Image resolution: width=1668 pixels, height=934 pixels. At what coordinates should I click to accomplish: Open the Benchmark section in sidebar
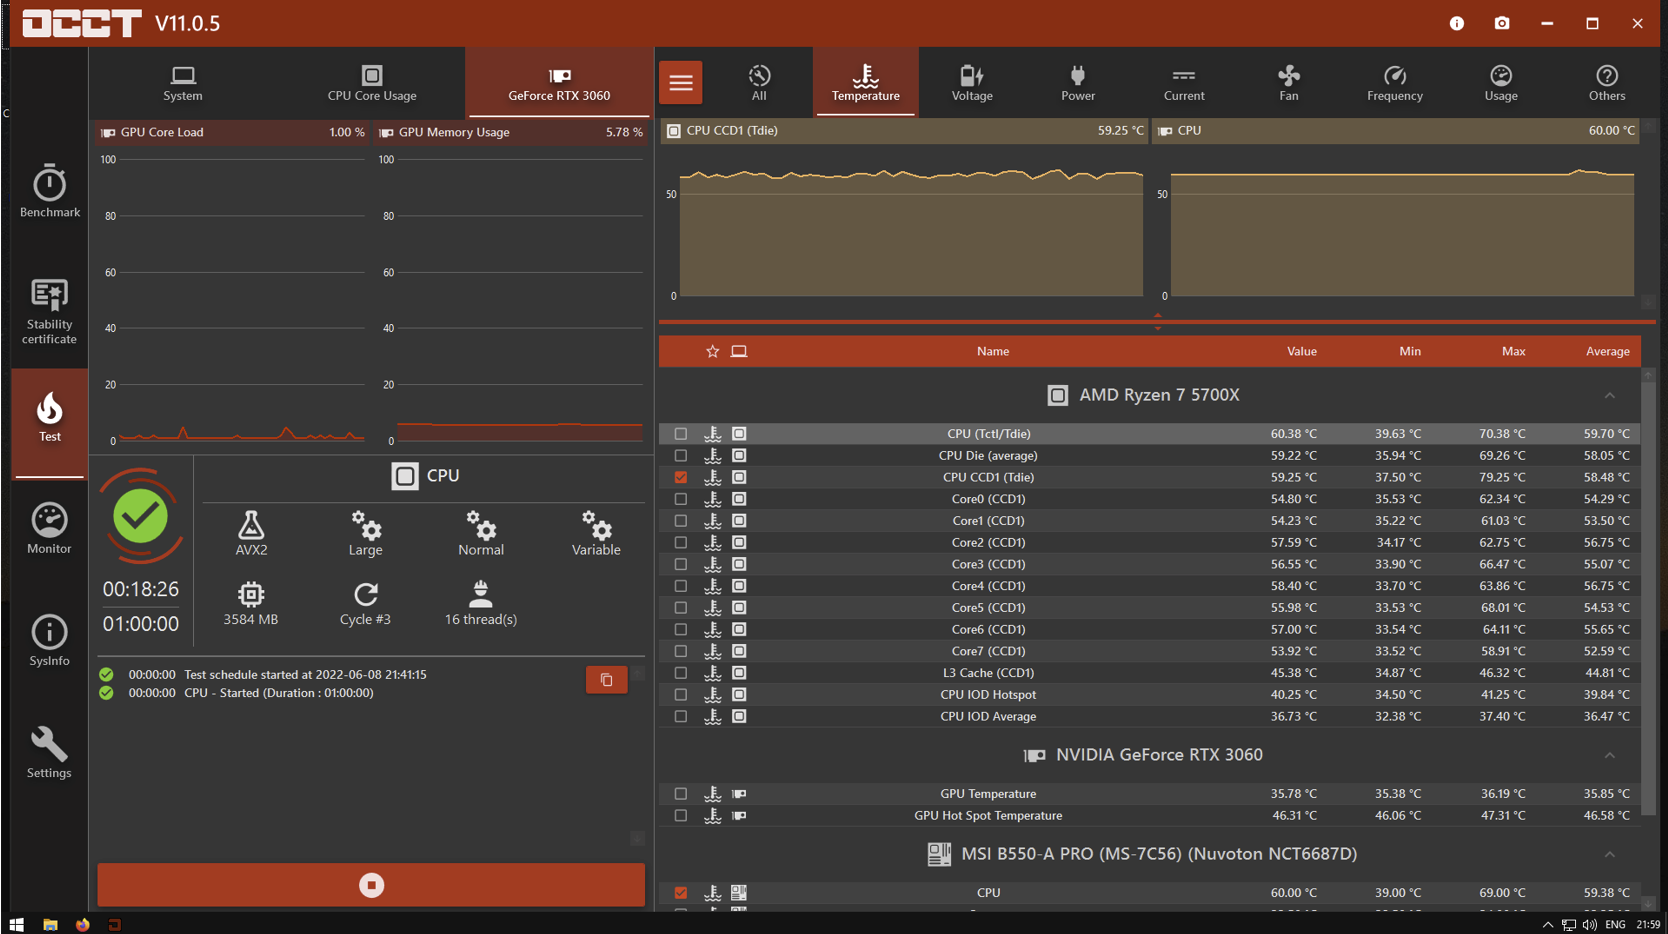coord(49,191)
